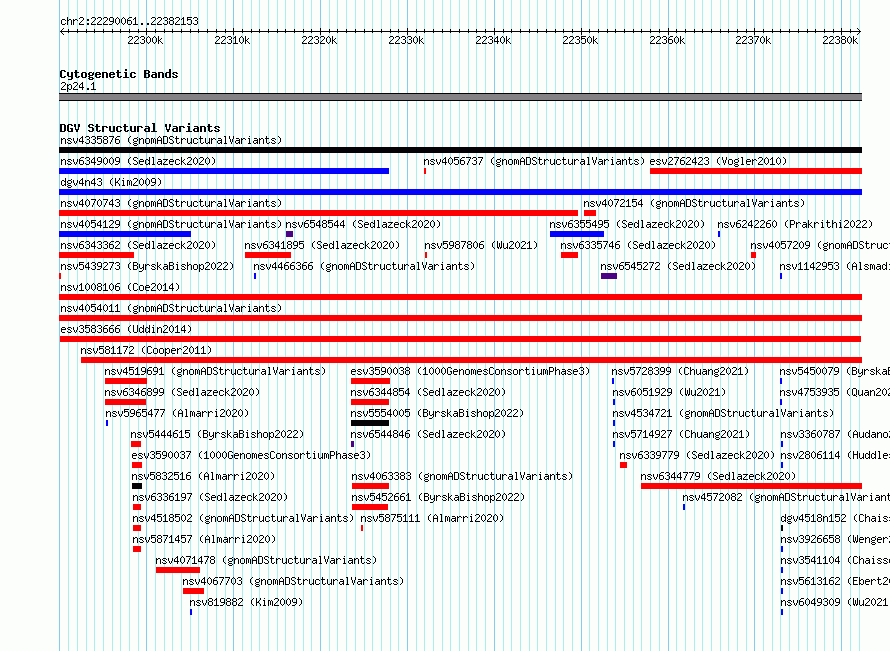Open nsv4071478 gnomADStructuralVariants label
The image size is (890, 651).
[x=266, y=560]
